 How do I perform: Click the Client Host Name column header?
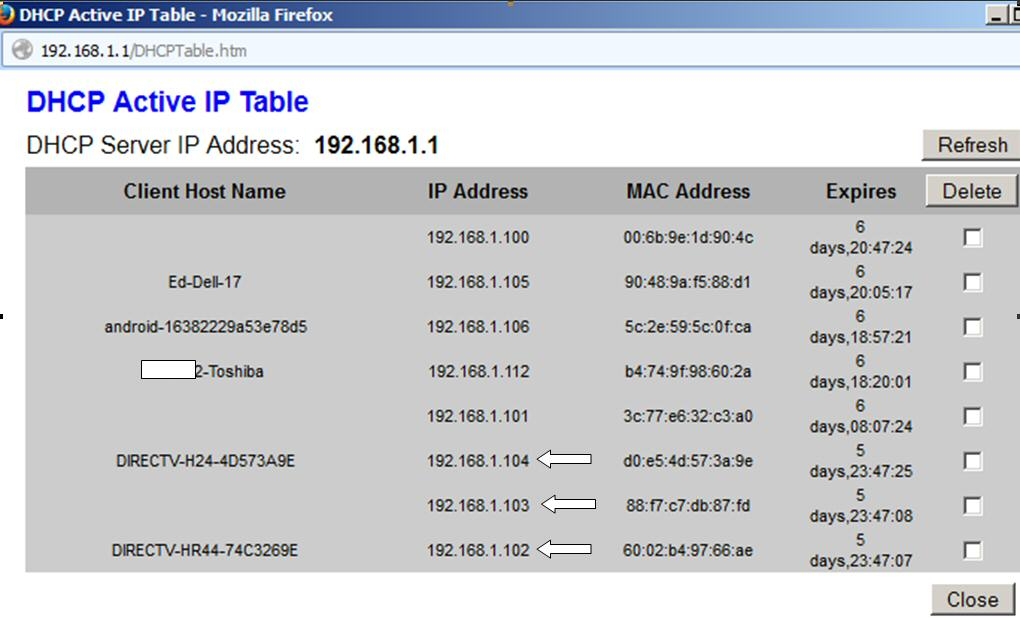(x=204, y=192)
